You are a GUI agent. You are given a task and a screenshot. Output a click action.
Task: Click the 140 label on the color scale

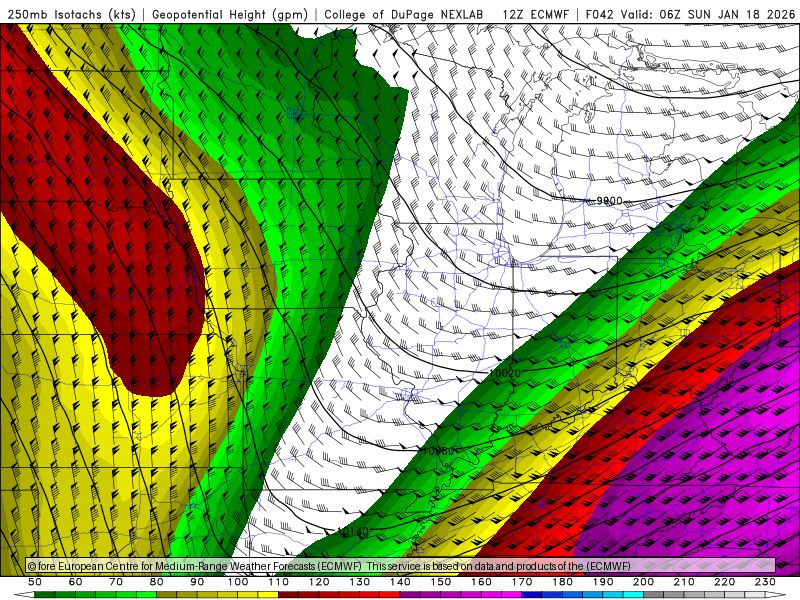tap(400, 582)
